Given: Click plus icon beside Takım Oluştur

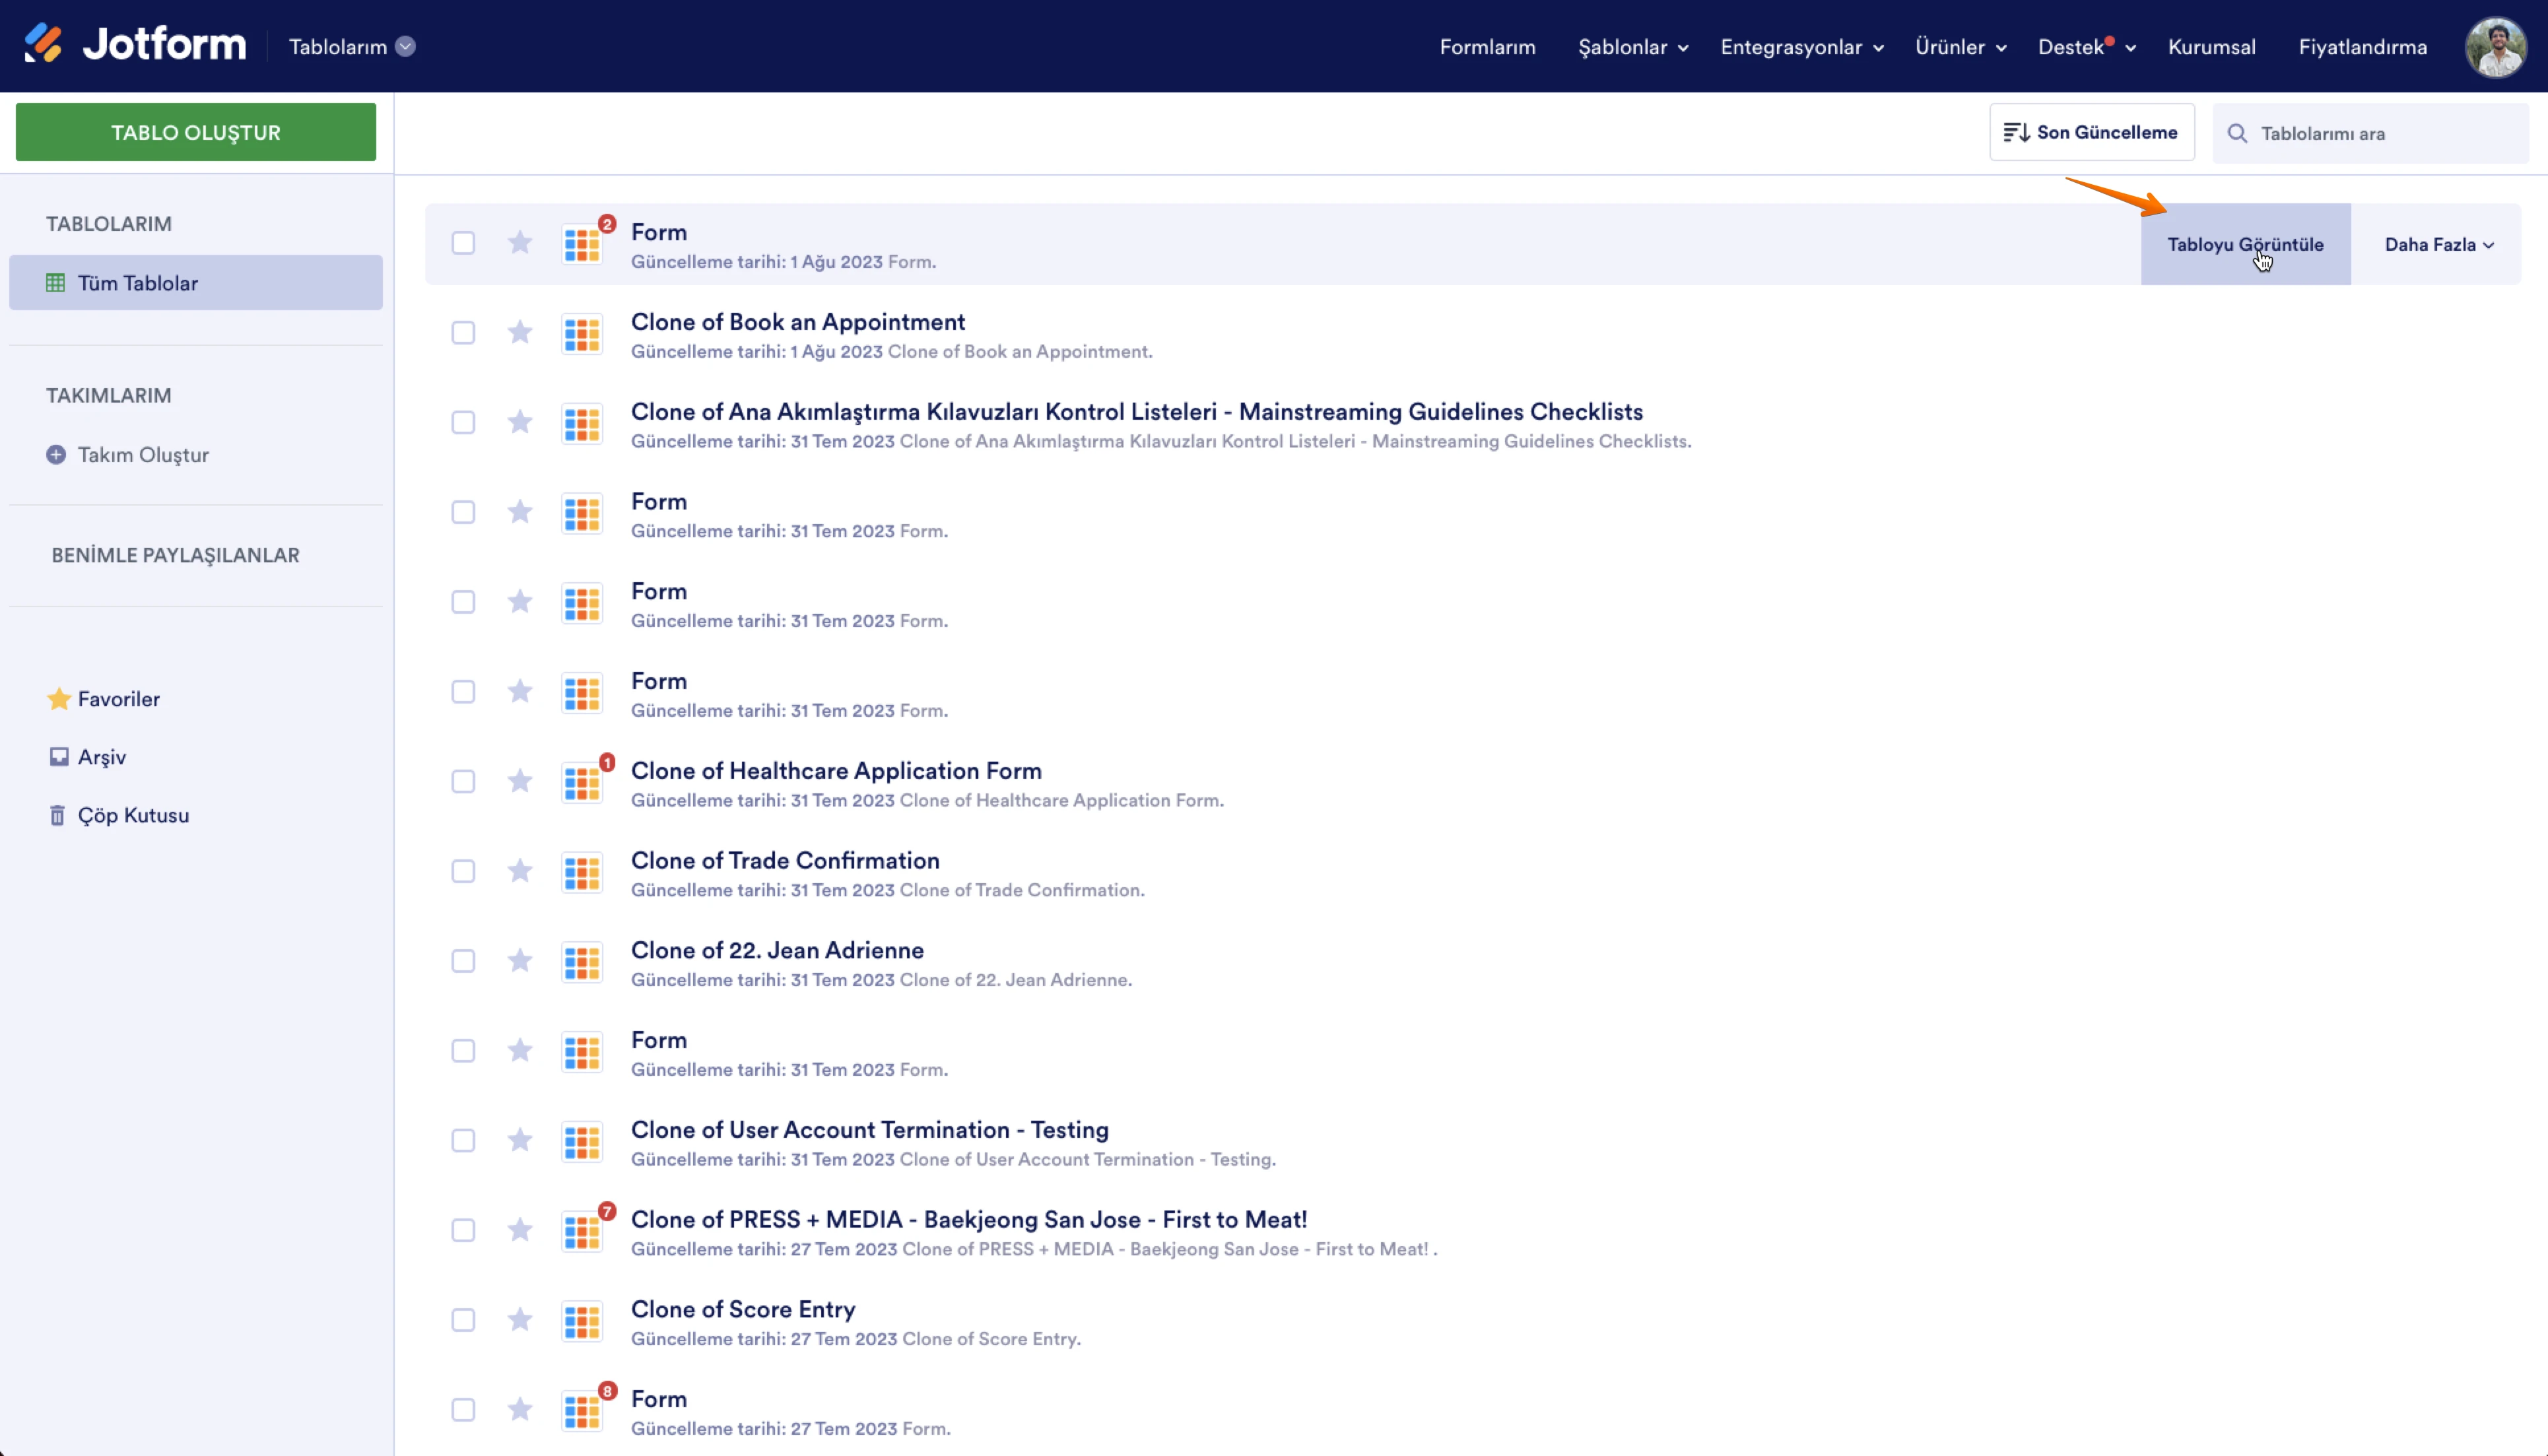Looking at the screenshot, I should [x=56, y=455].
